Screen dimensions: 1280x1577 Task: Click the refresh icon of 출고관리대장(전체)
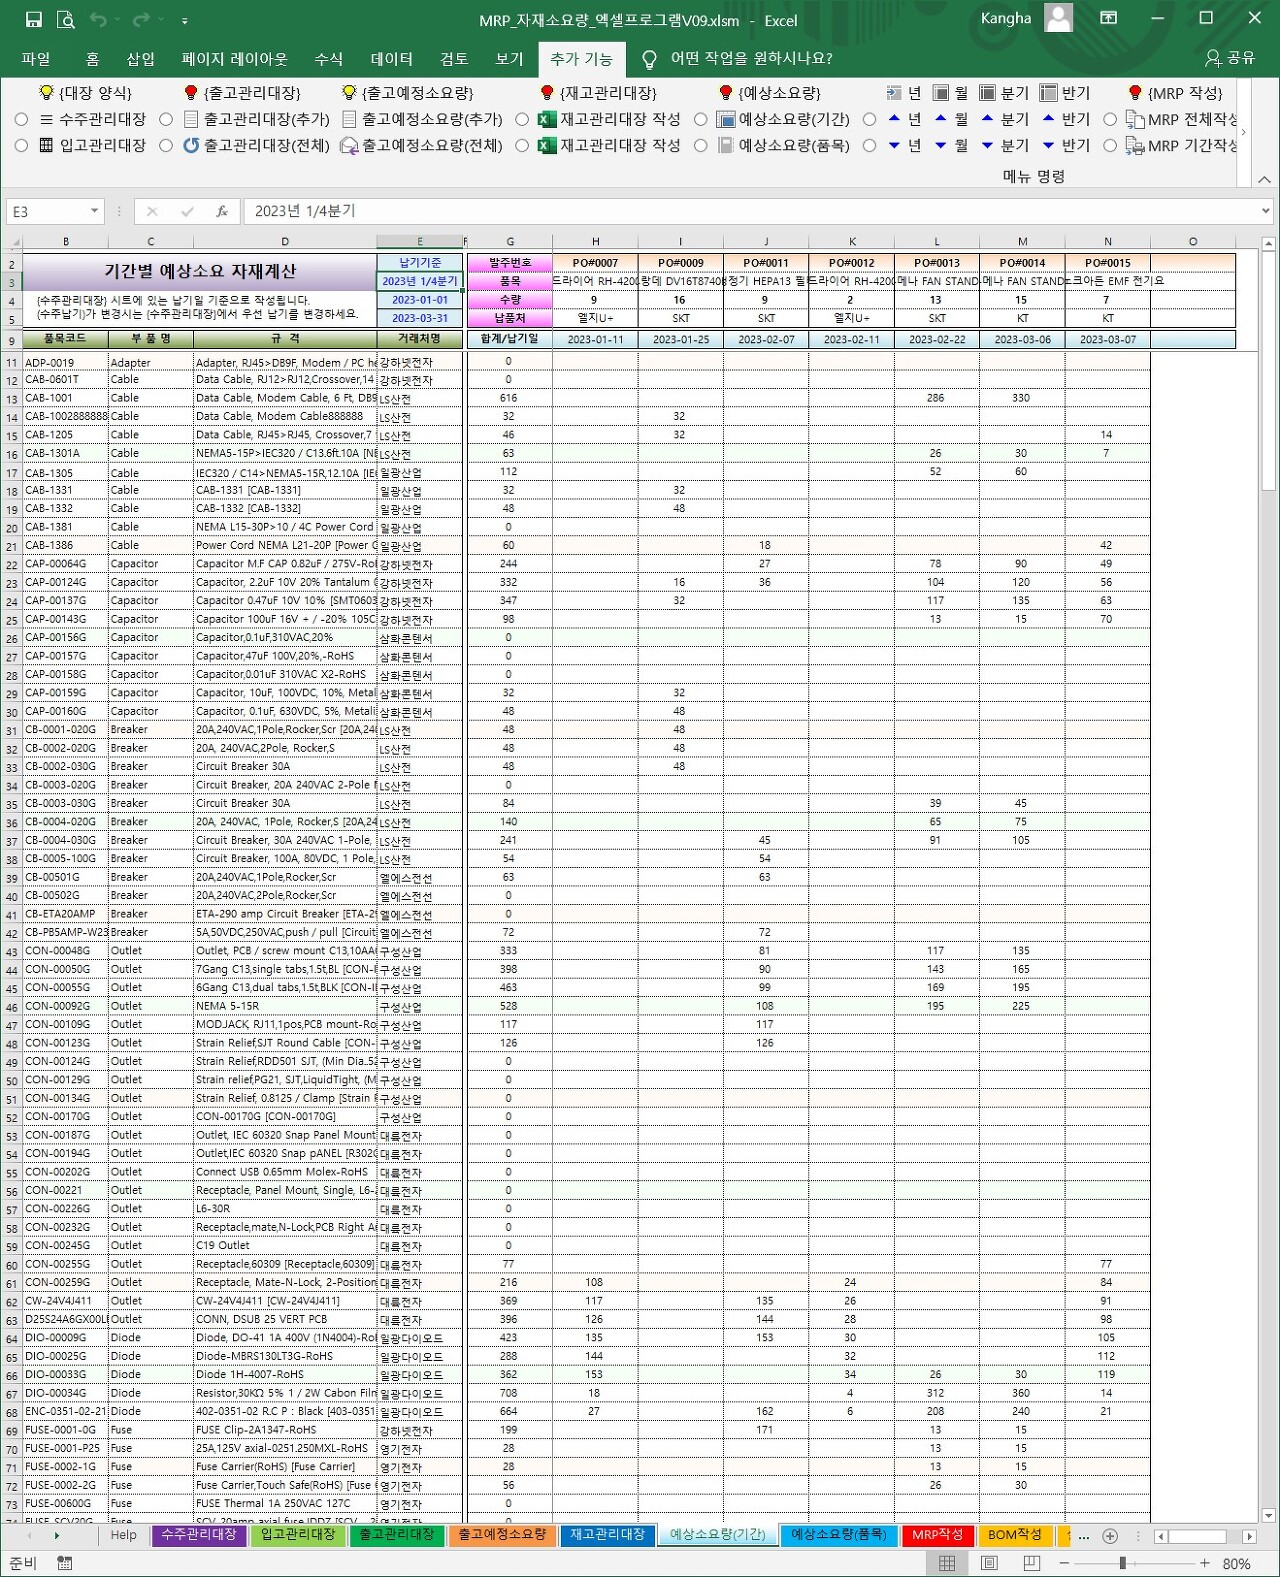coord(191,145)
